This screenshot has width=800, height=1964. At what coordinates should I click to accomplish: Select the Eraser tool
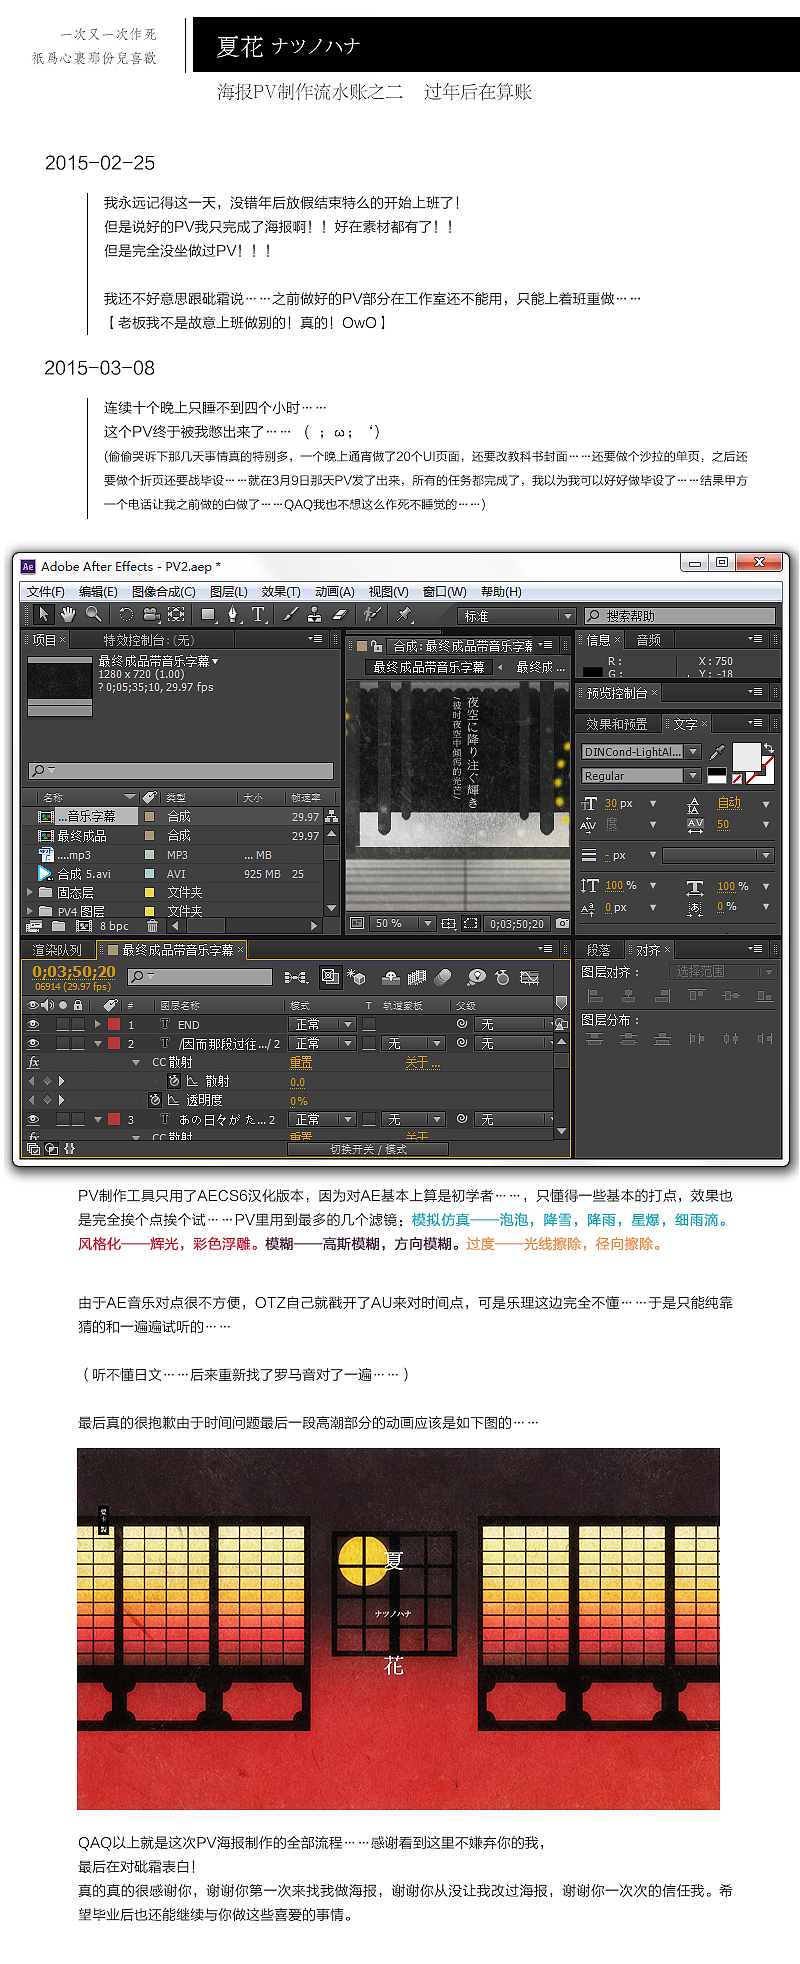(x=339, y=615)
